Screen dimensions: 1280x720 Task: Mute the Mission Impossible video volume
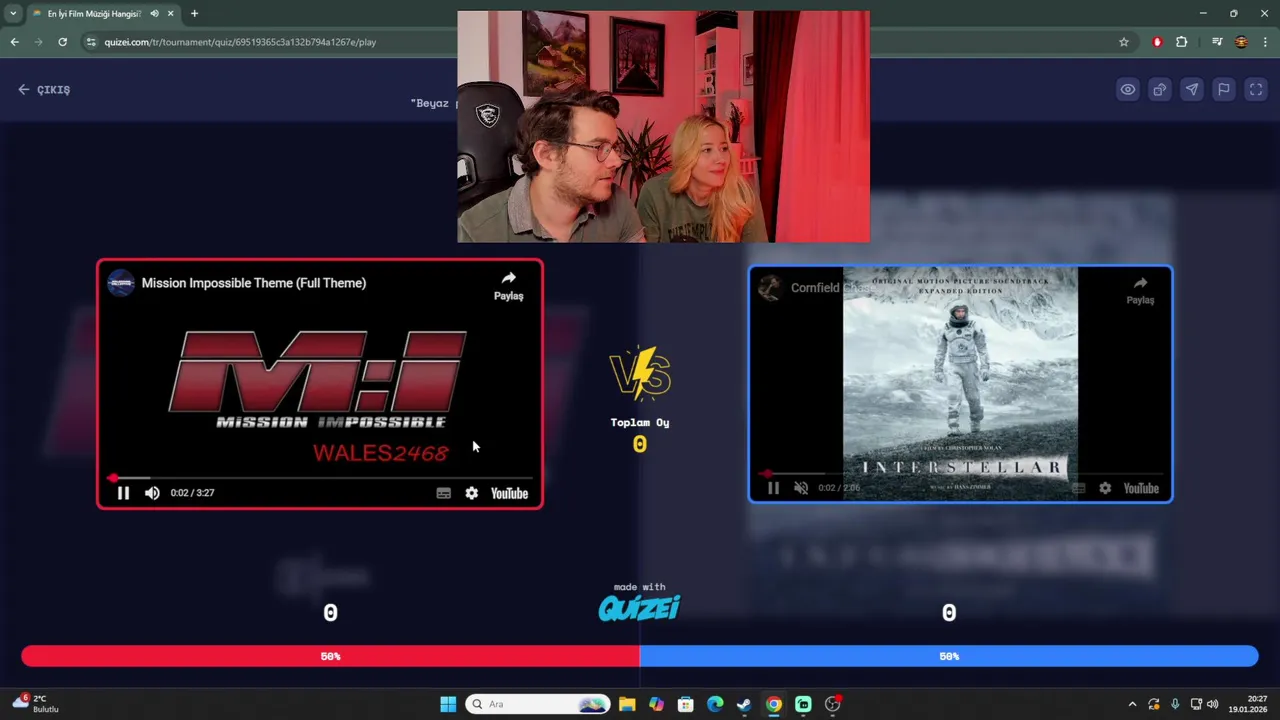click(x=152, y=492)
